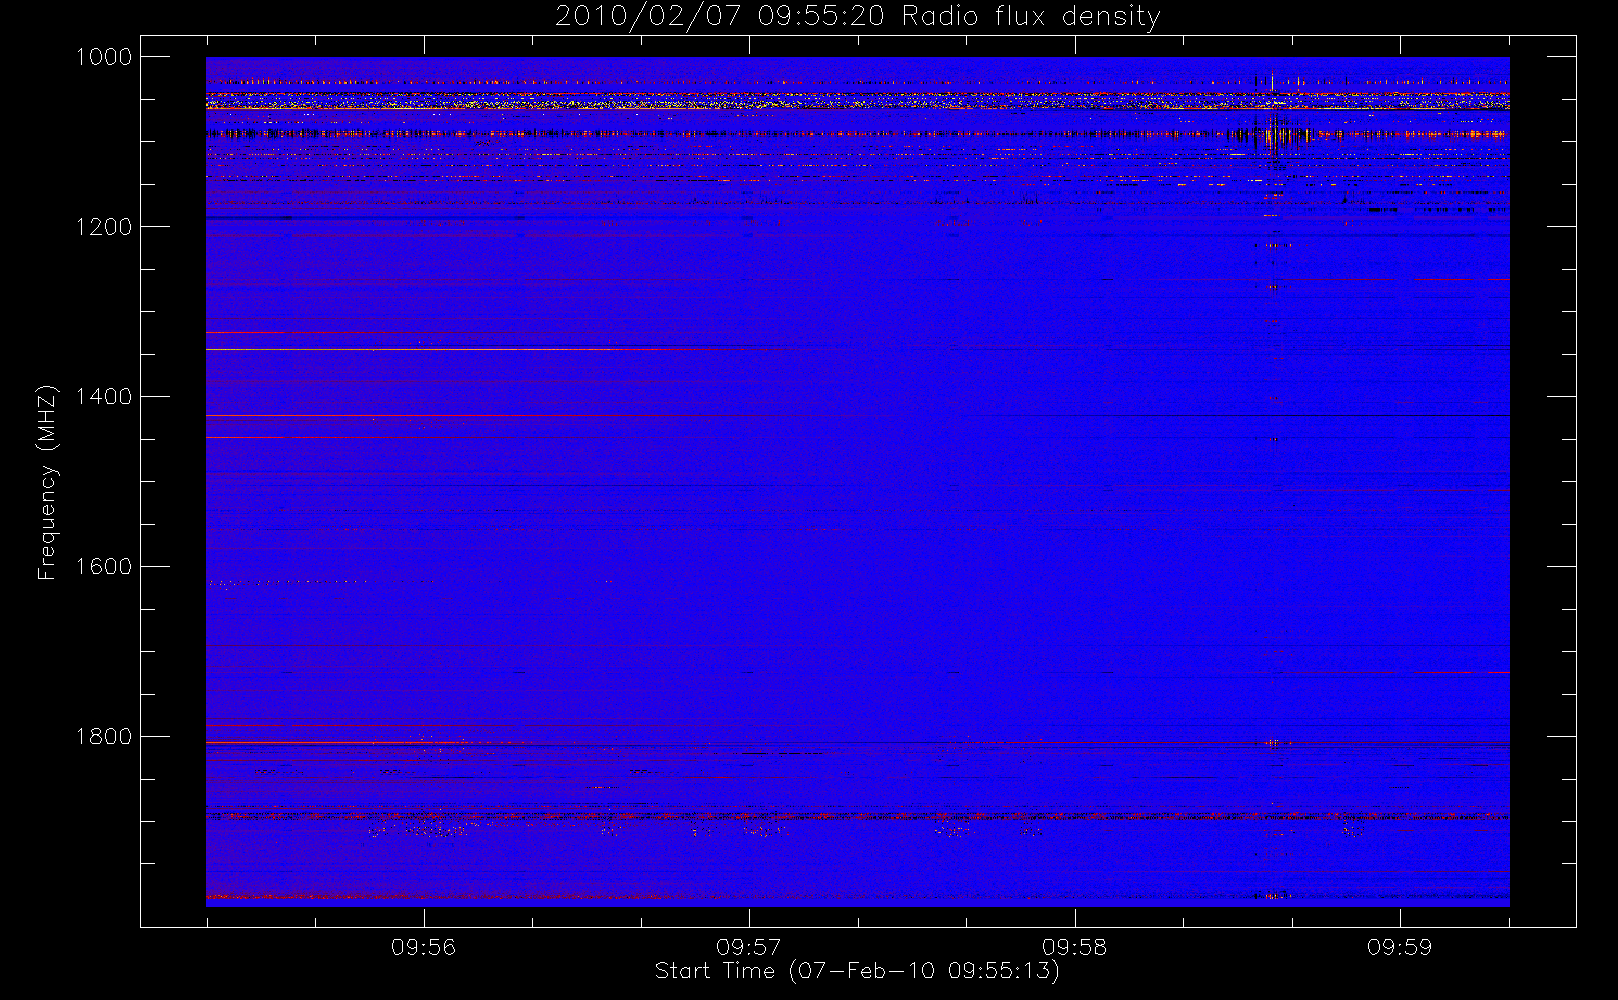Click the 1600 frequency tick label
The image size is (1618, 1000).
(x=104, y=567)
